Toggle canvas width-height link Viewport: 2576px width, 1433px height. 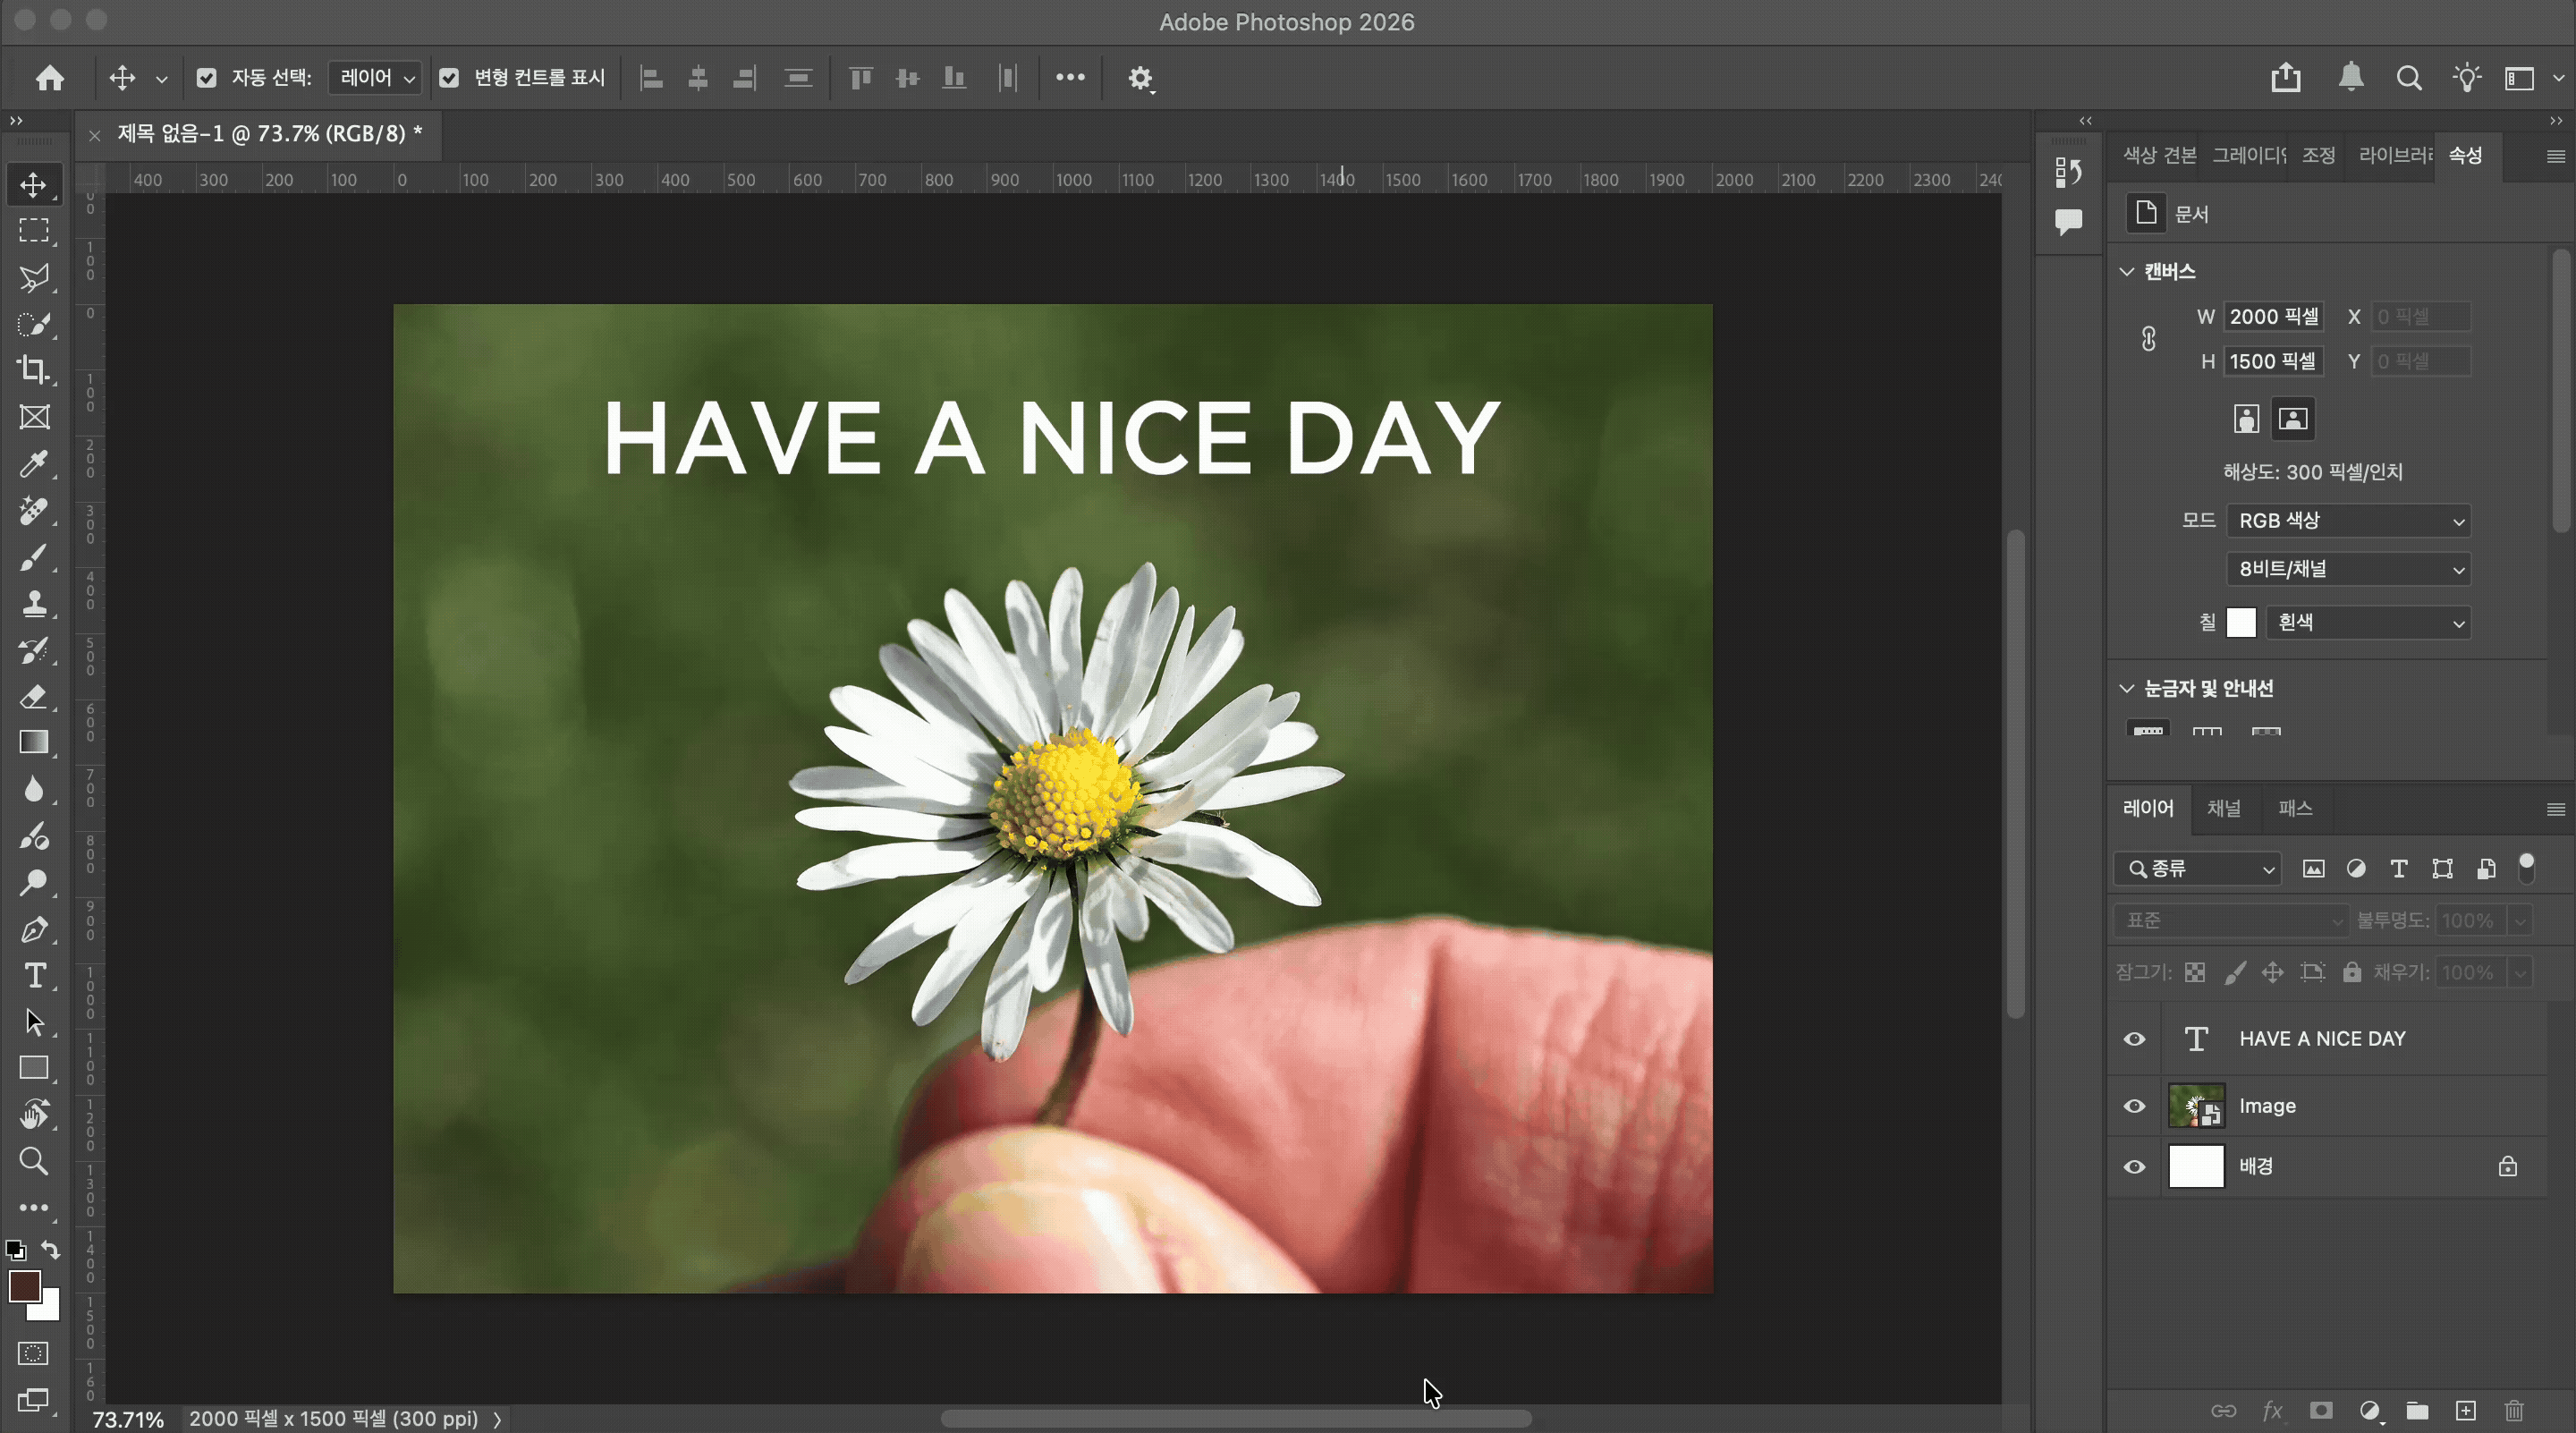pos(2148,339)
